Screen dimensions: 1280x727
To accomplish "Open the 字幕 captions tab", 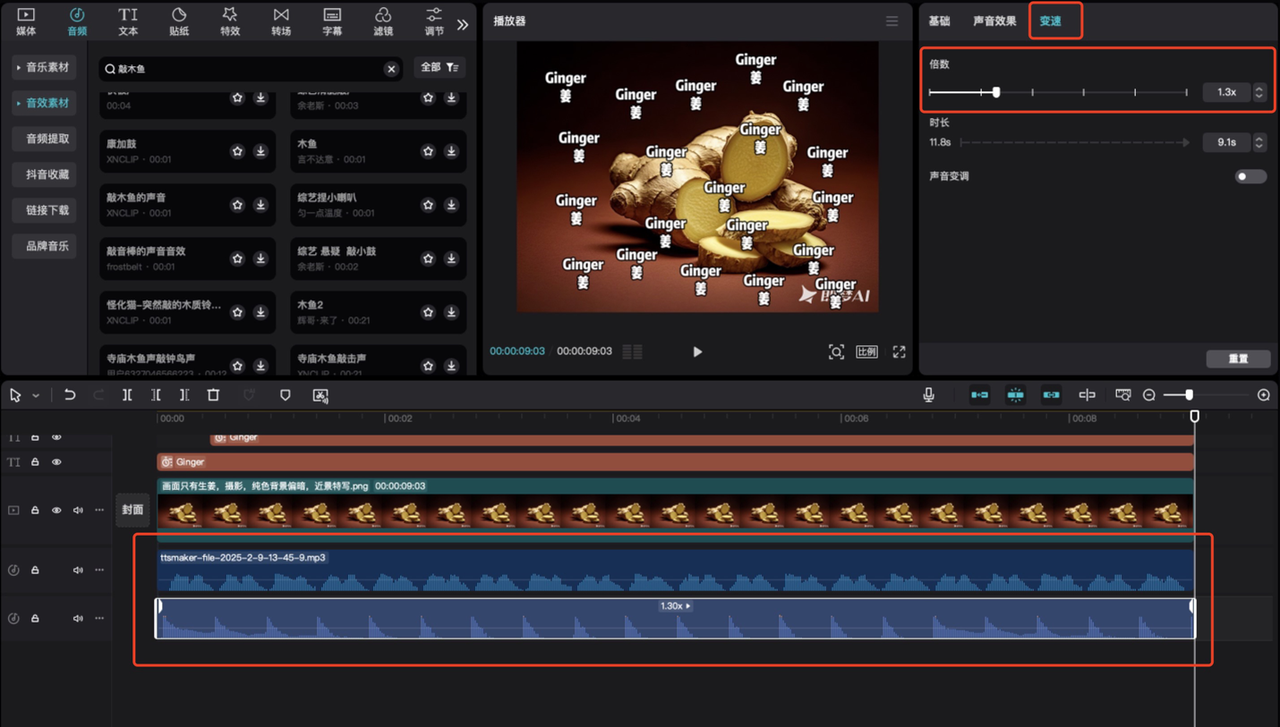I will (x=332, y=21).
